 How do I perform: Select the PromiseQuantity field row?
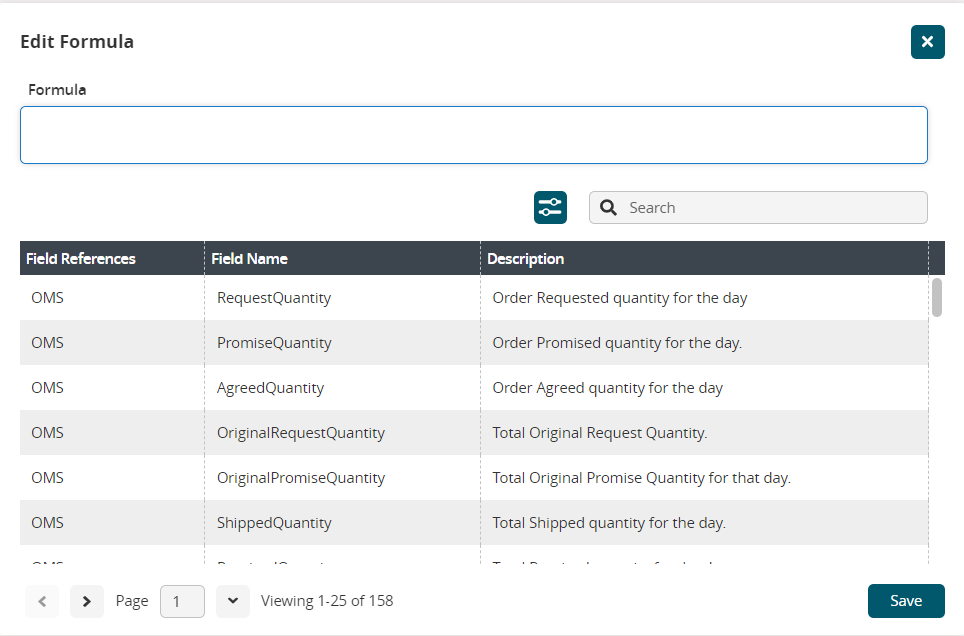[274, 343]
